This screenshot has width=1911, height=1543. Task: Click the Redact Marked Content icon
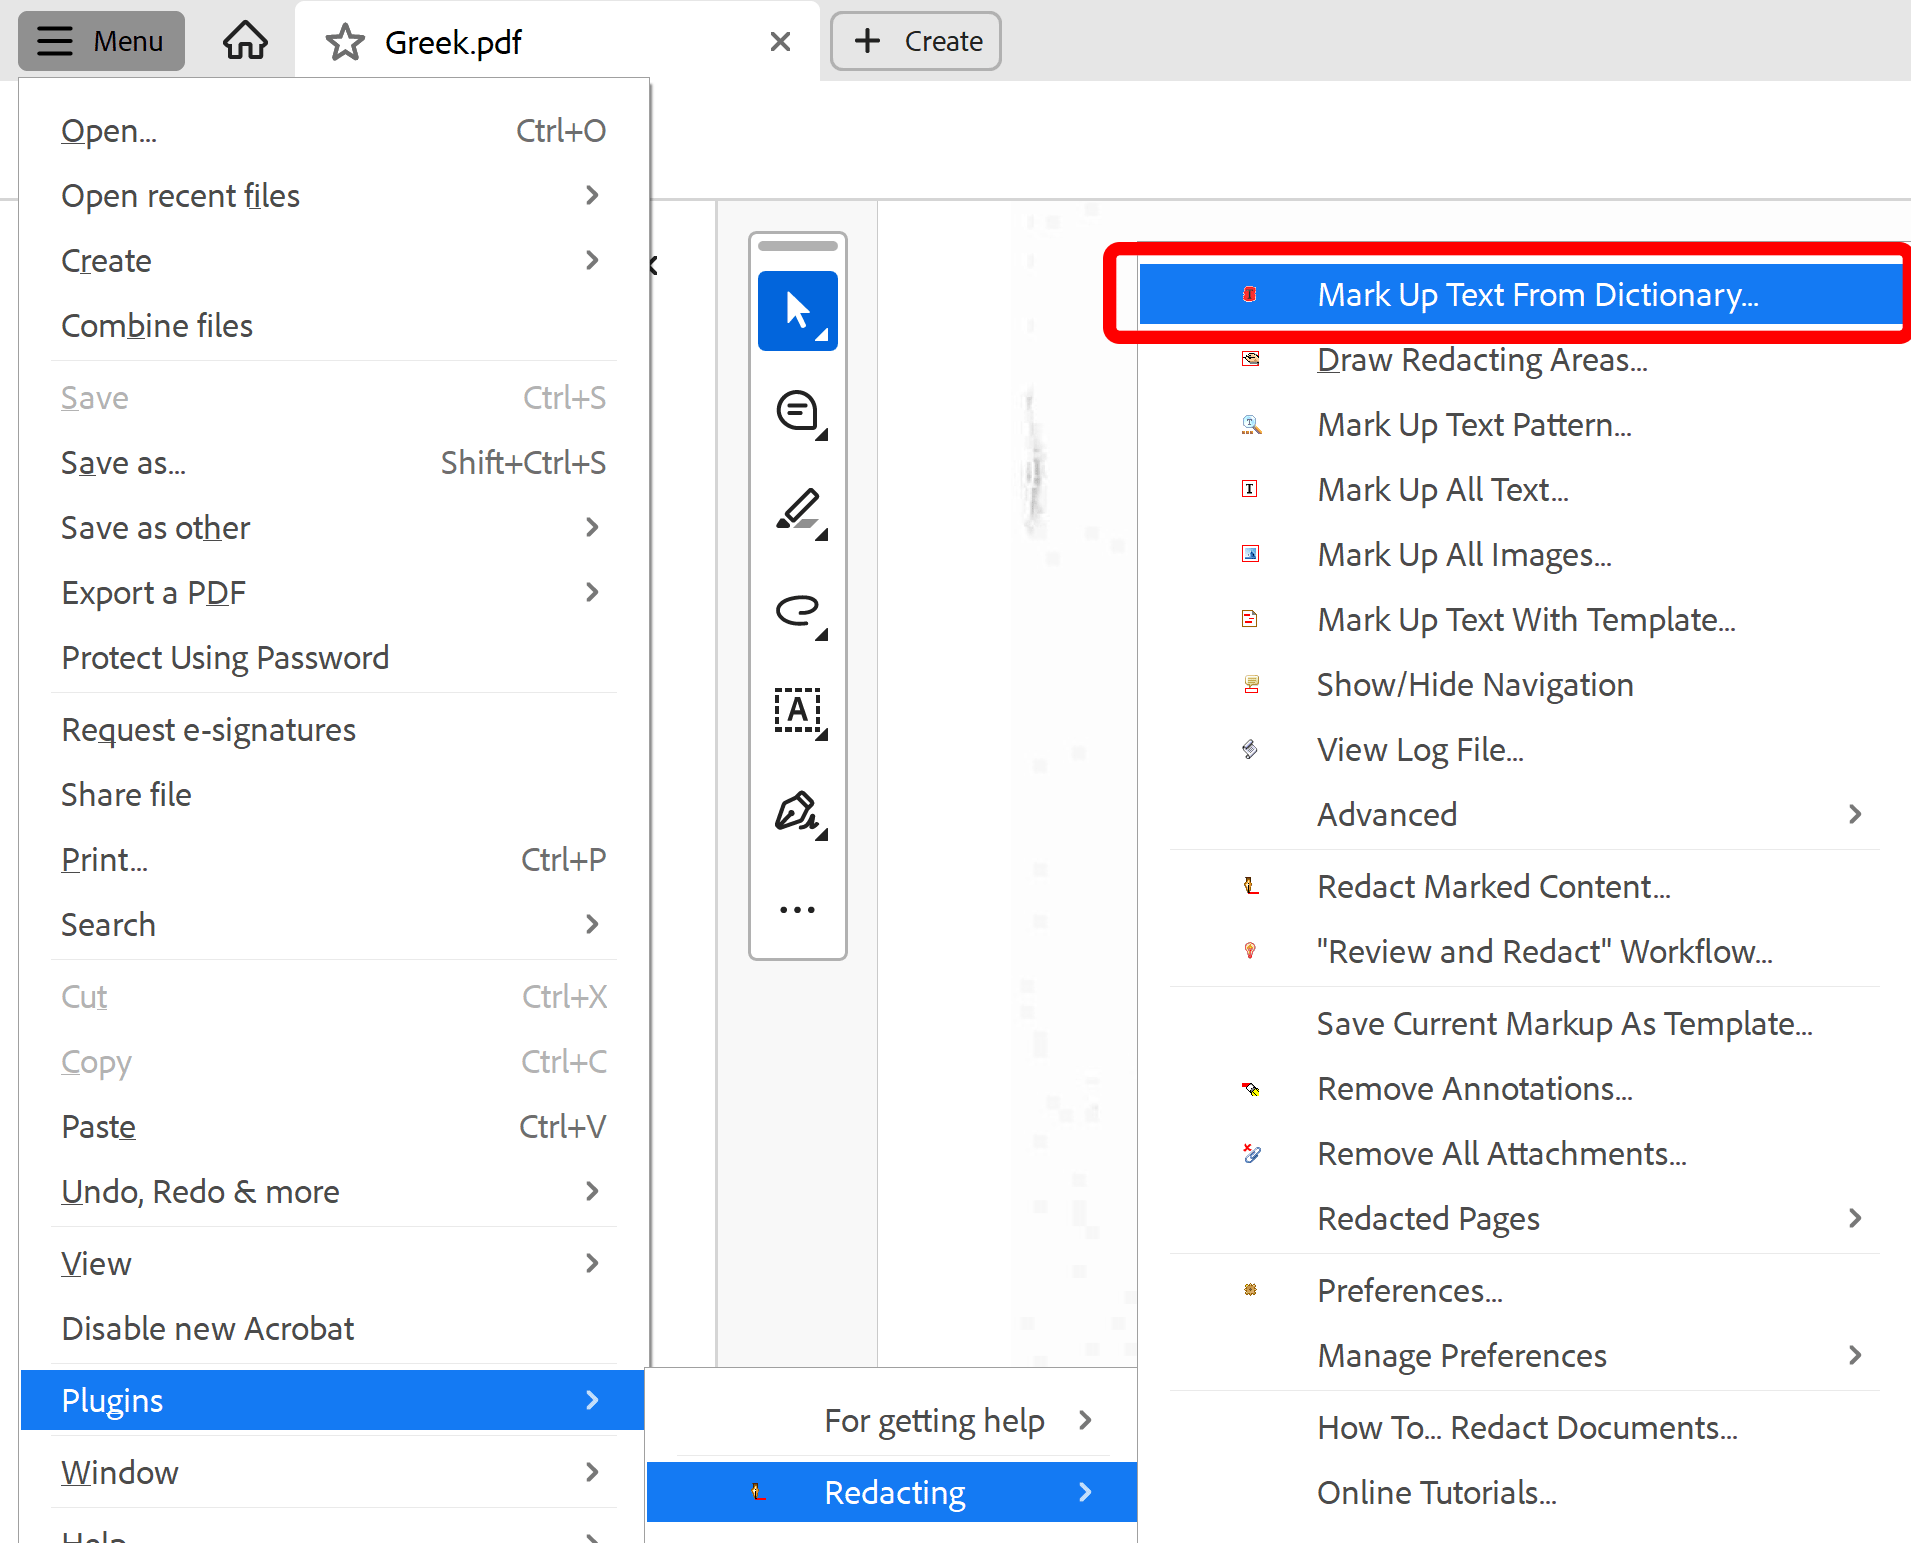pos(1250,886)
